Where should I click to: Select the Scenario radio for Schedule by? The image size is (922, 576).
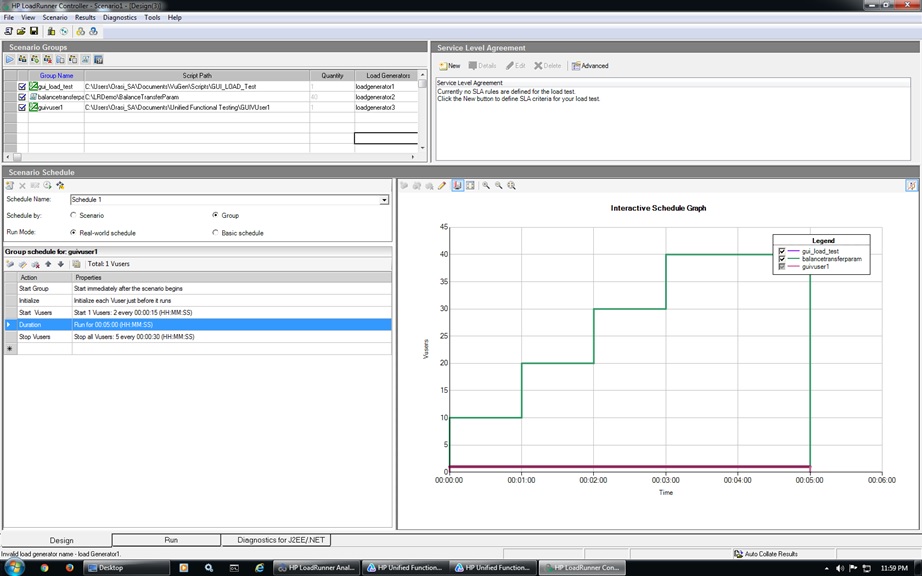tap(74, 215)
